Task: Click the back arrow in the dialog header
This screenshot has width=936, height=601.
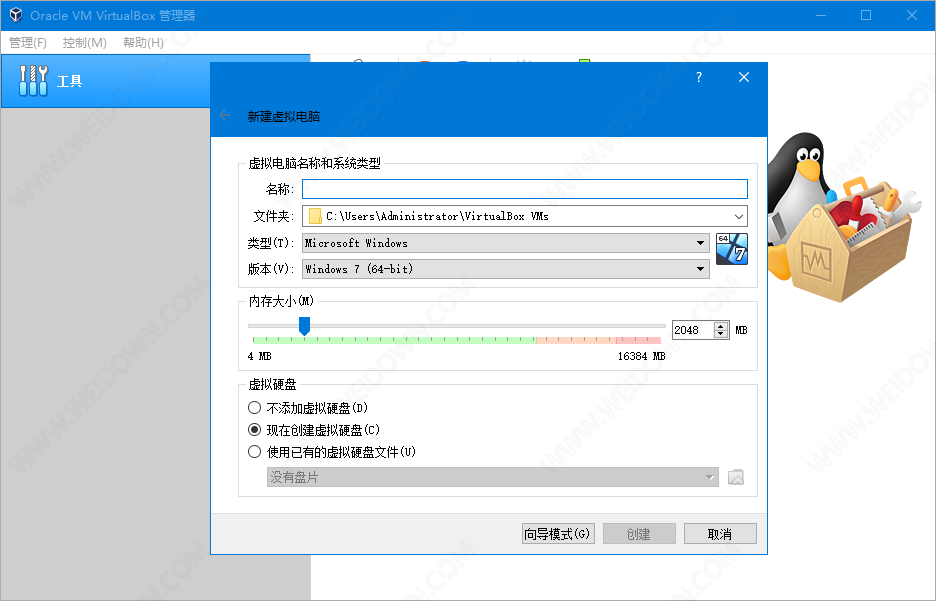Action: tap(225, 116)
